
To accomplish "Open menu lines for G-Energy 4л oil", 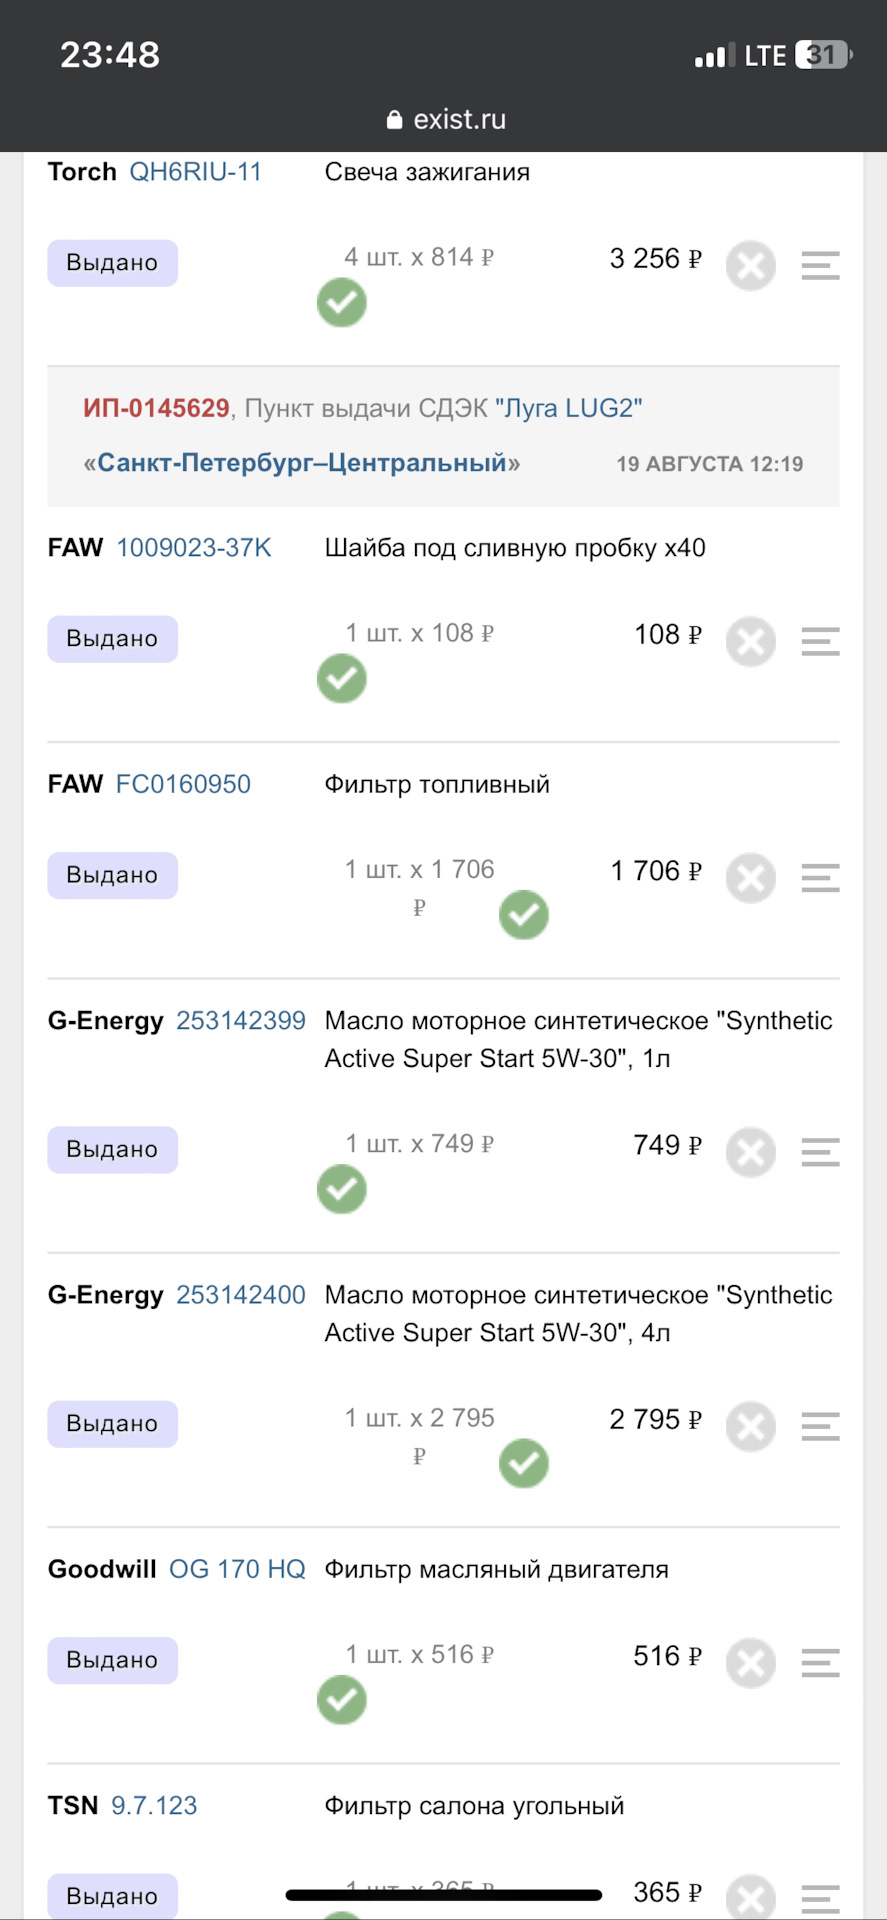I will 820,1427.
